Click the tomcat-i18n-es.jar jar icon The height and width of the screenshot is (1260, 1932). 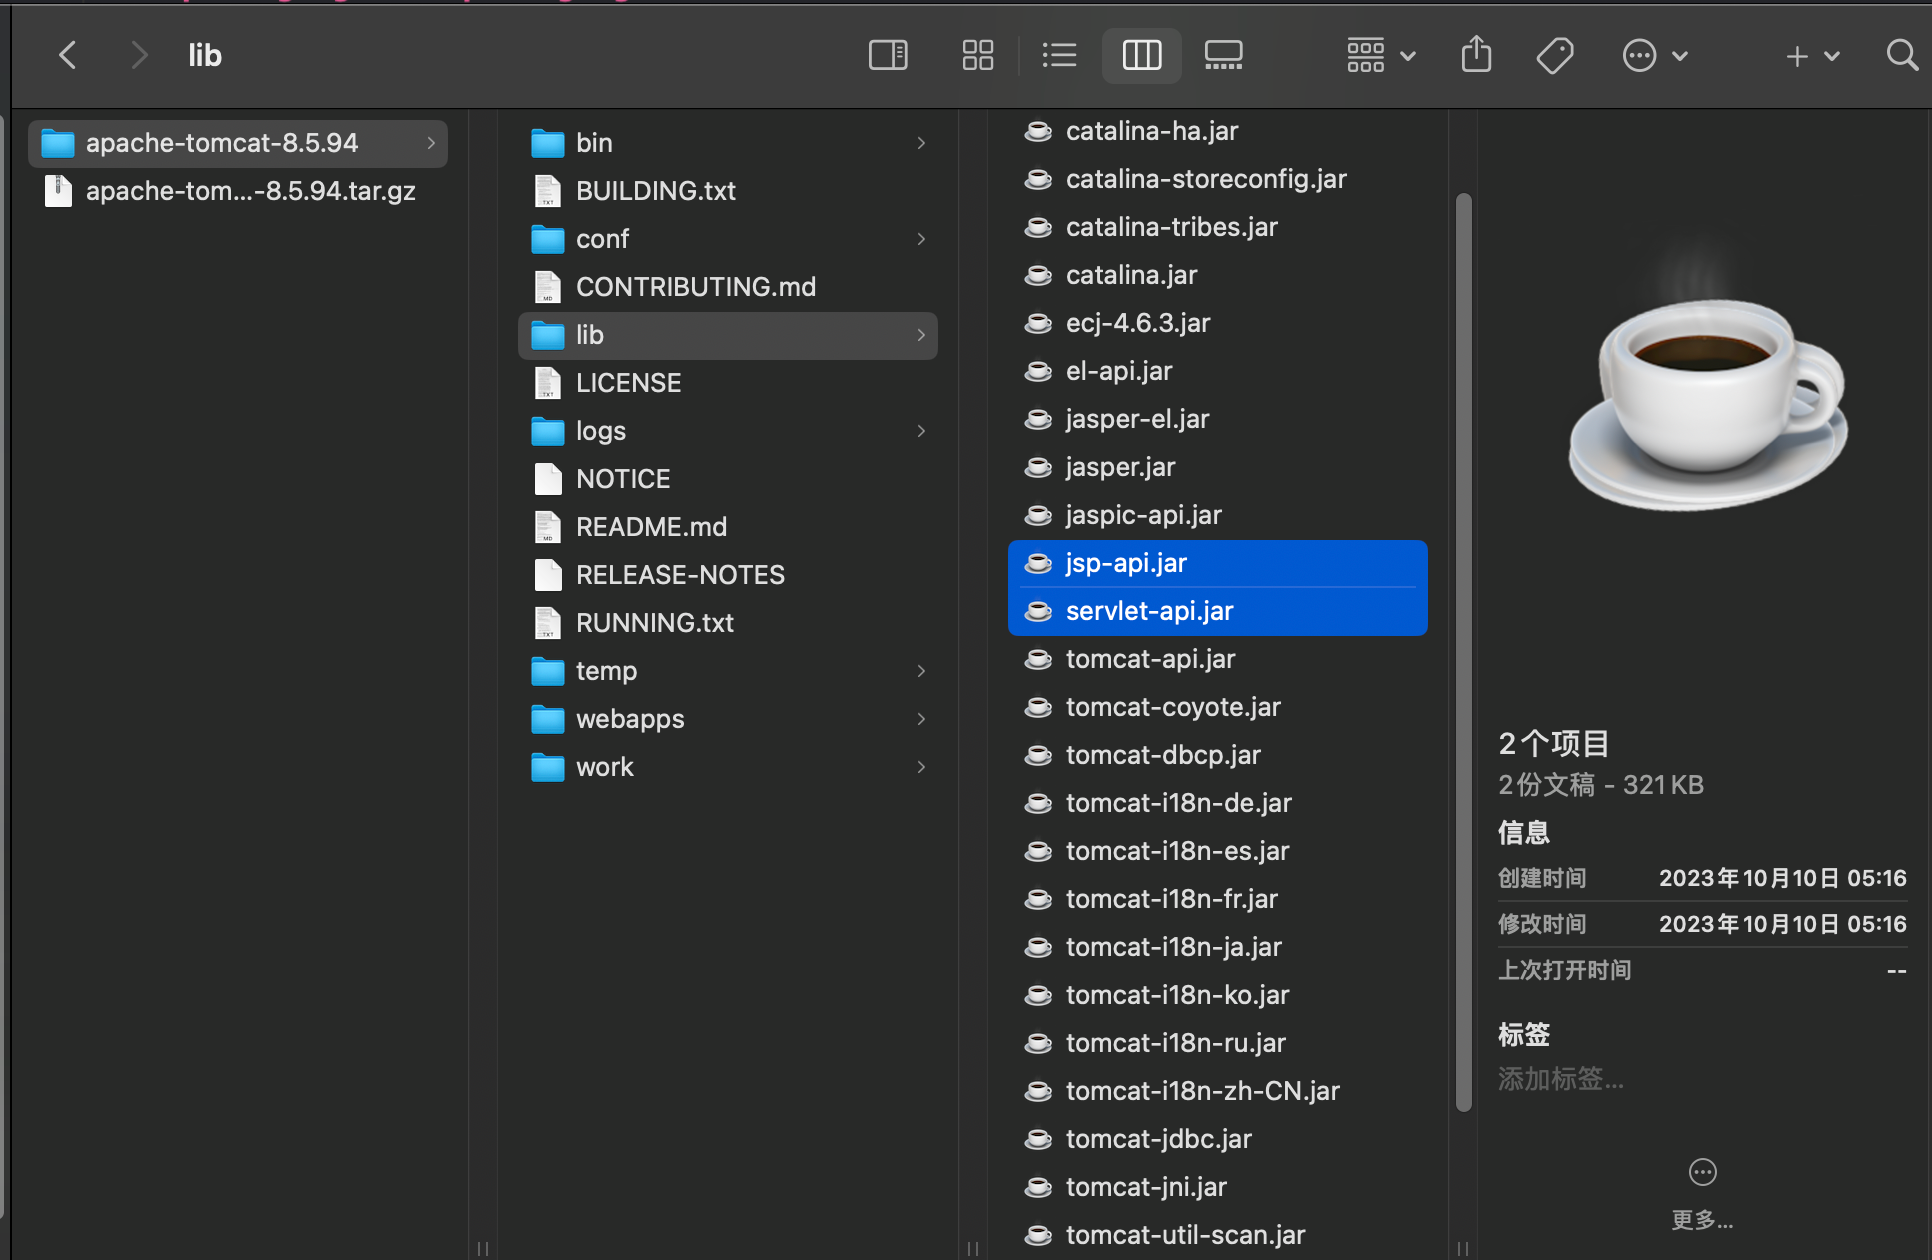click(1039, 851)
